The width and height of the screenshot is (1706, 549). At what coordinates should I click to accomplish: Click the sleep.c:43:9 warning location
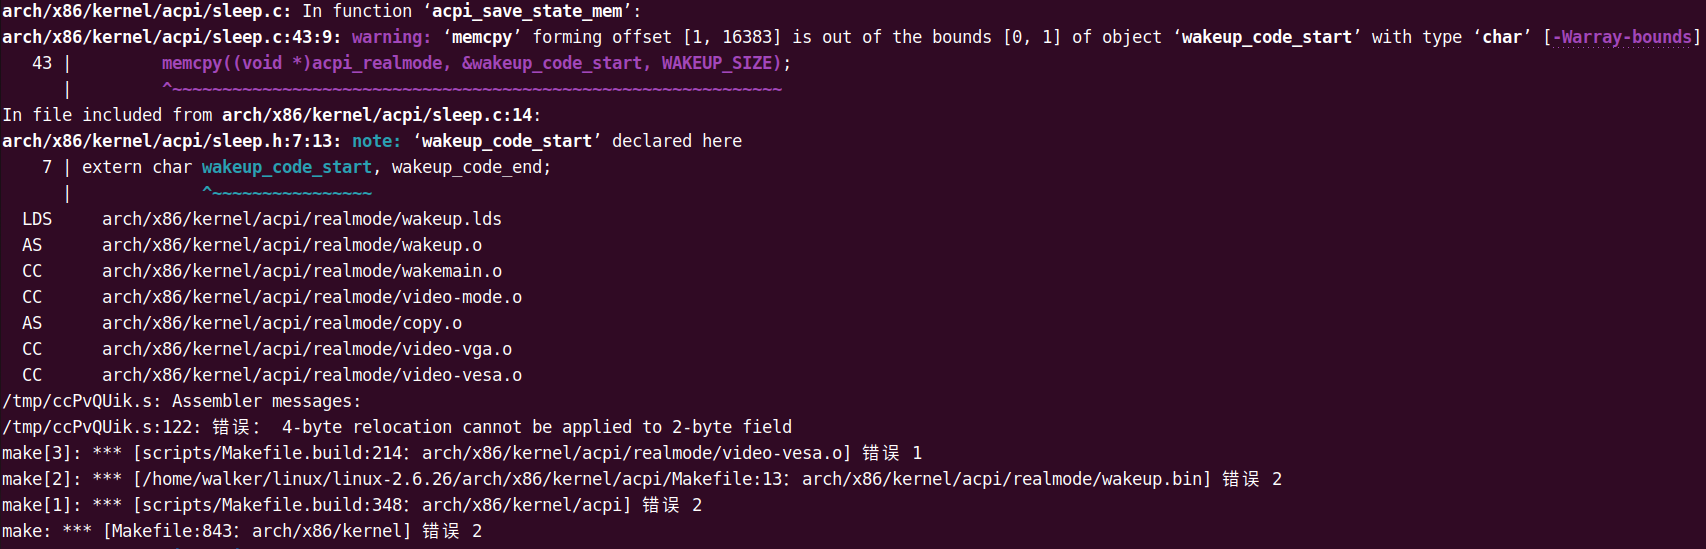click(171, 37)
